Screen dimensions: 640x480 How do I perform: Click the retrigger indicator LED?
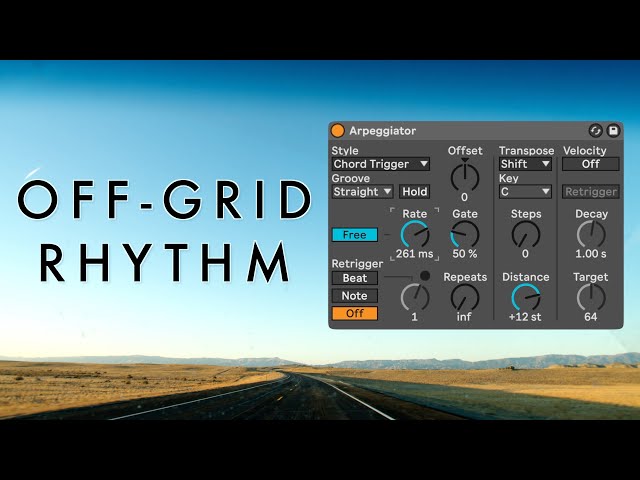coord(425,276)
